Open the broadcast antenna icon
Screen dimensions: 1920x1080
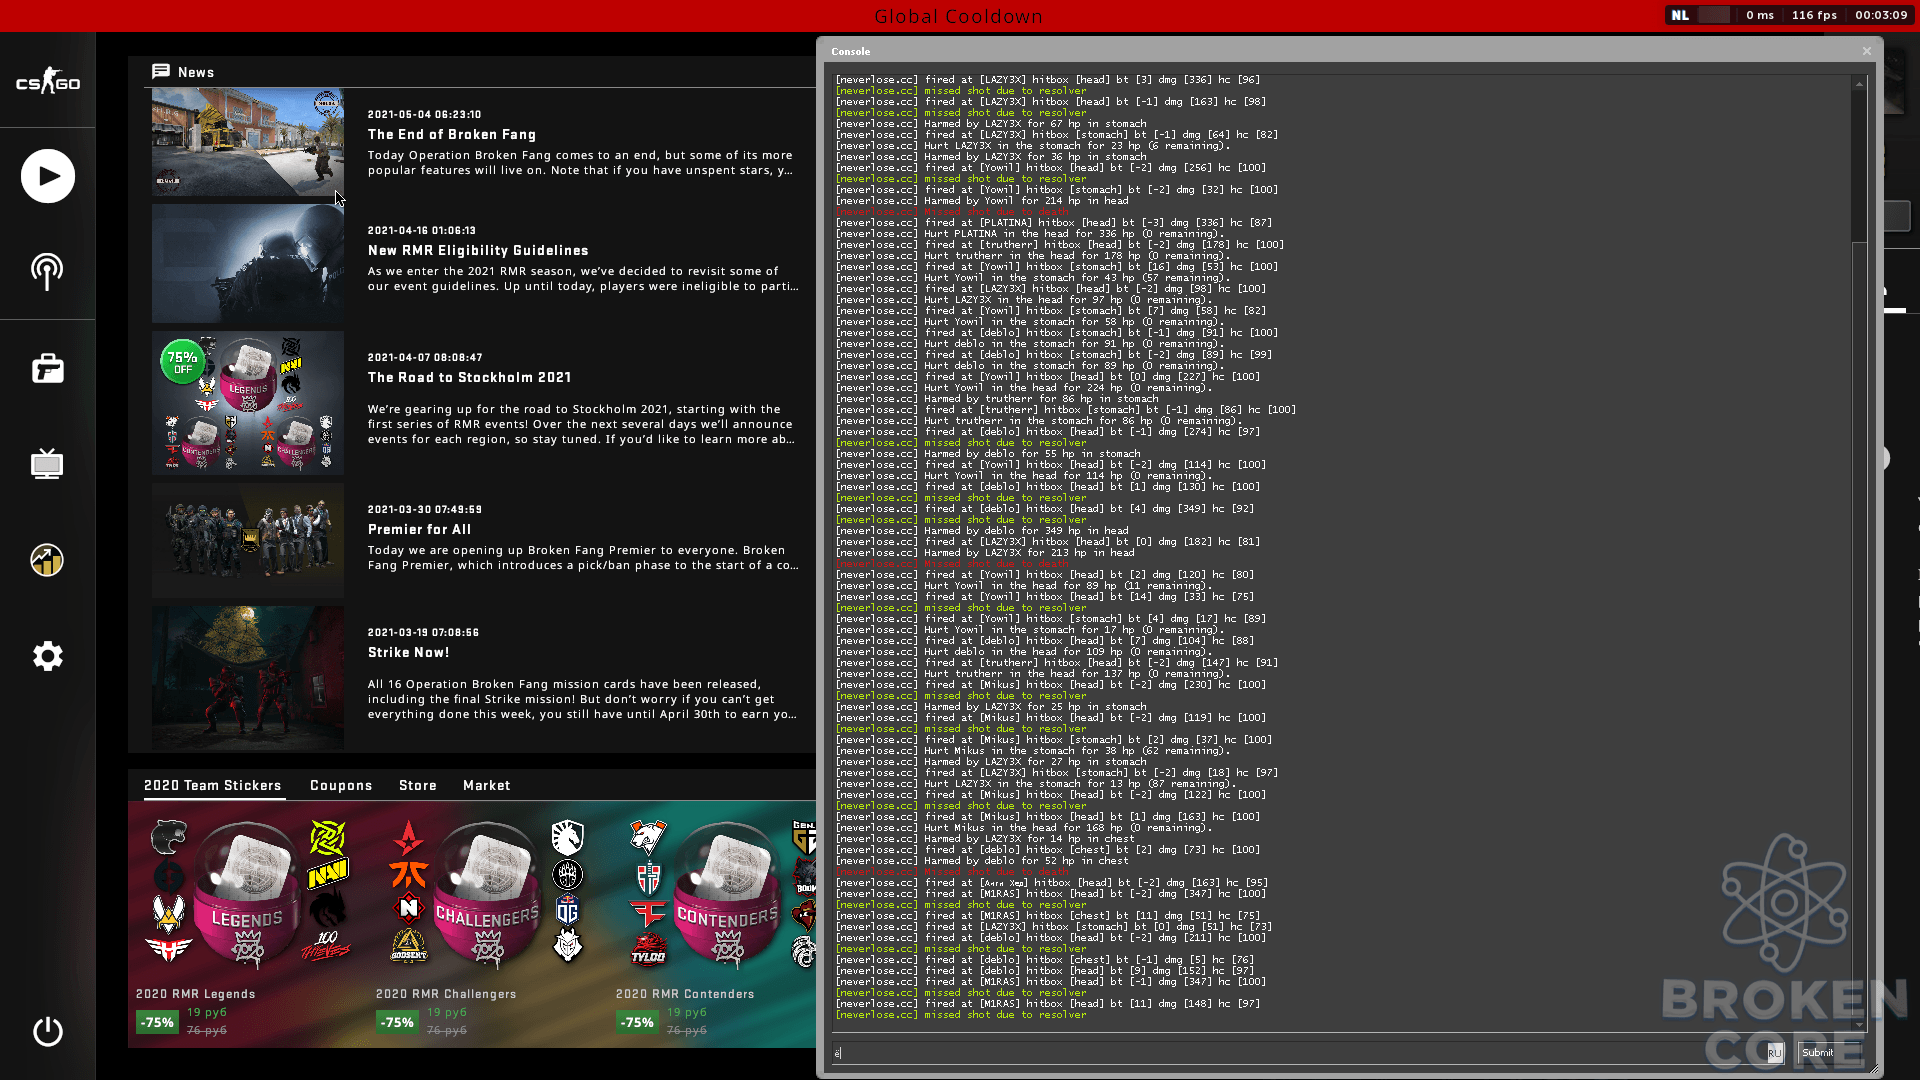coord(47,271)
